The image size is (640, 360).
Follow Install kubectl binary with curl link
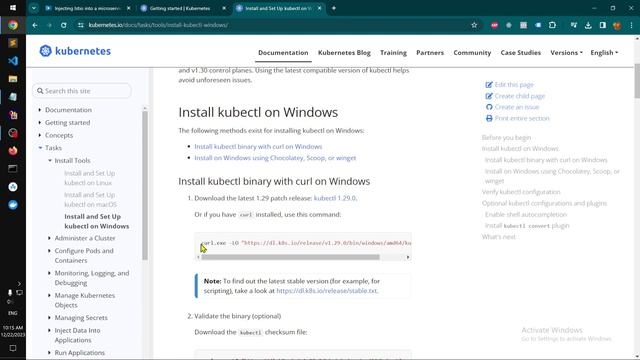pyautogui.click(x=258, y=147)
